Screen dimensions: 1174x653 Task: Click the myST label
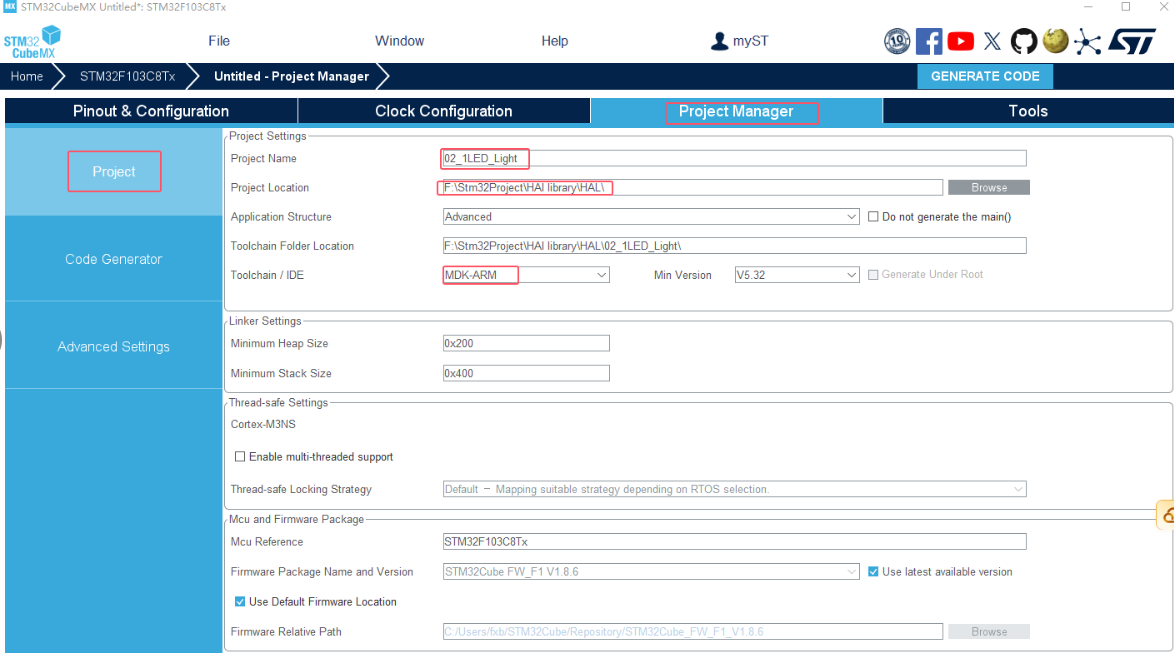click(750, 41)
